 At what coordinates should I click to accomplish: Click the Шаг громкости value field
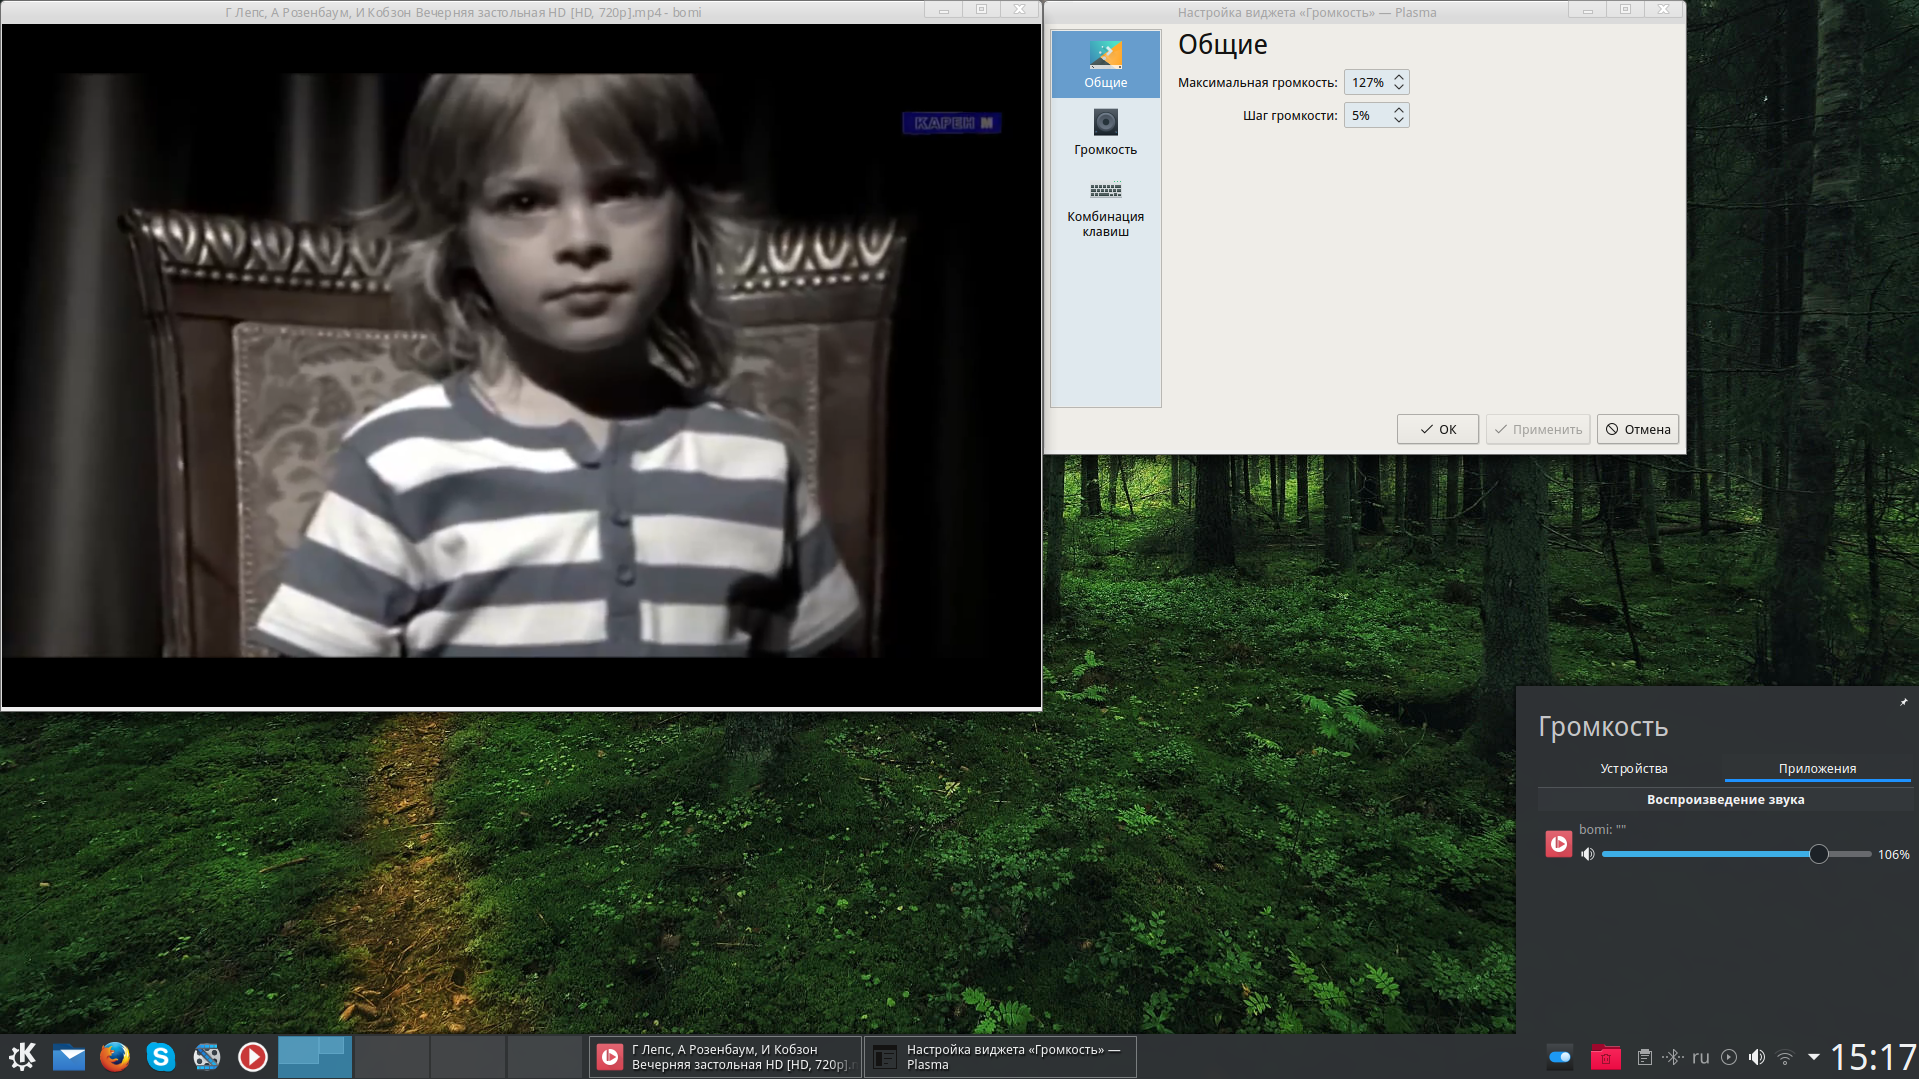point(1367,116)
